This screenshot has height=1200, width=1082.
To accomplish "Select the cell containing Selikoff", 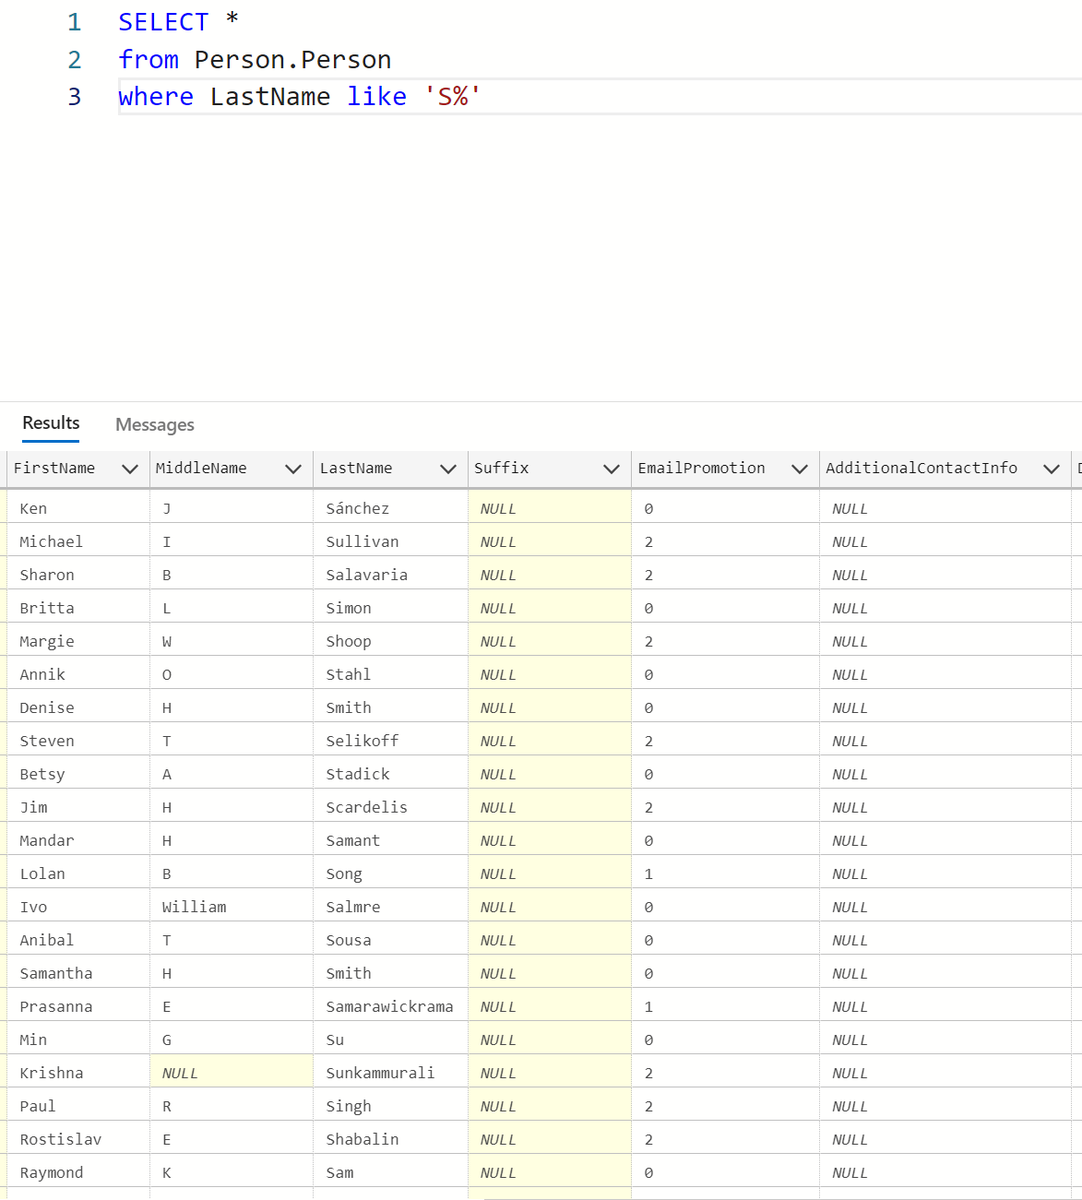I will tap(390, 740).
